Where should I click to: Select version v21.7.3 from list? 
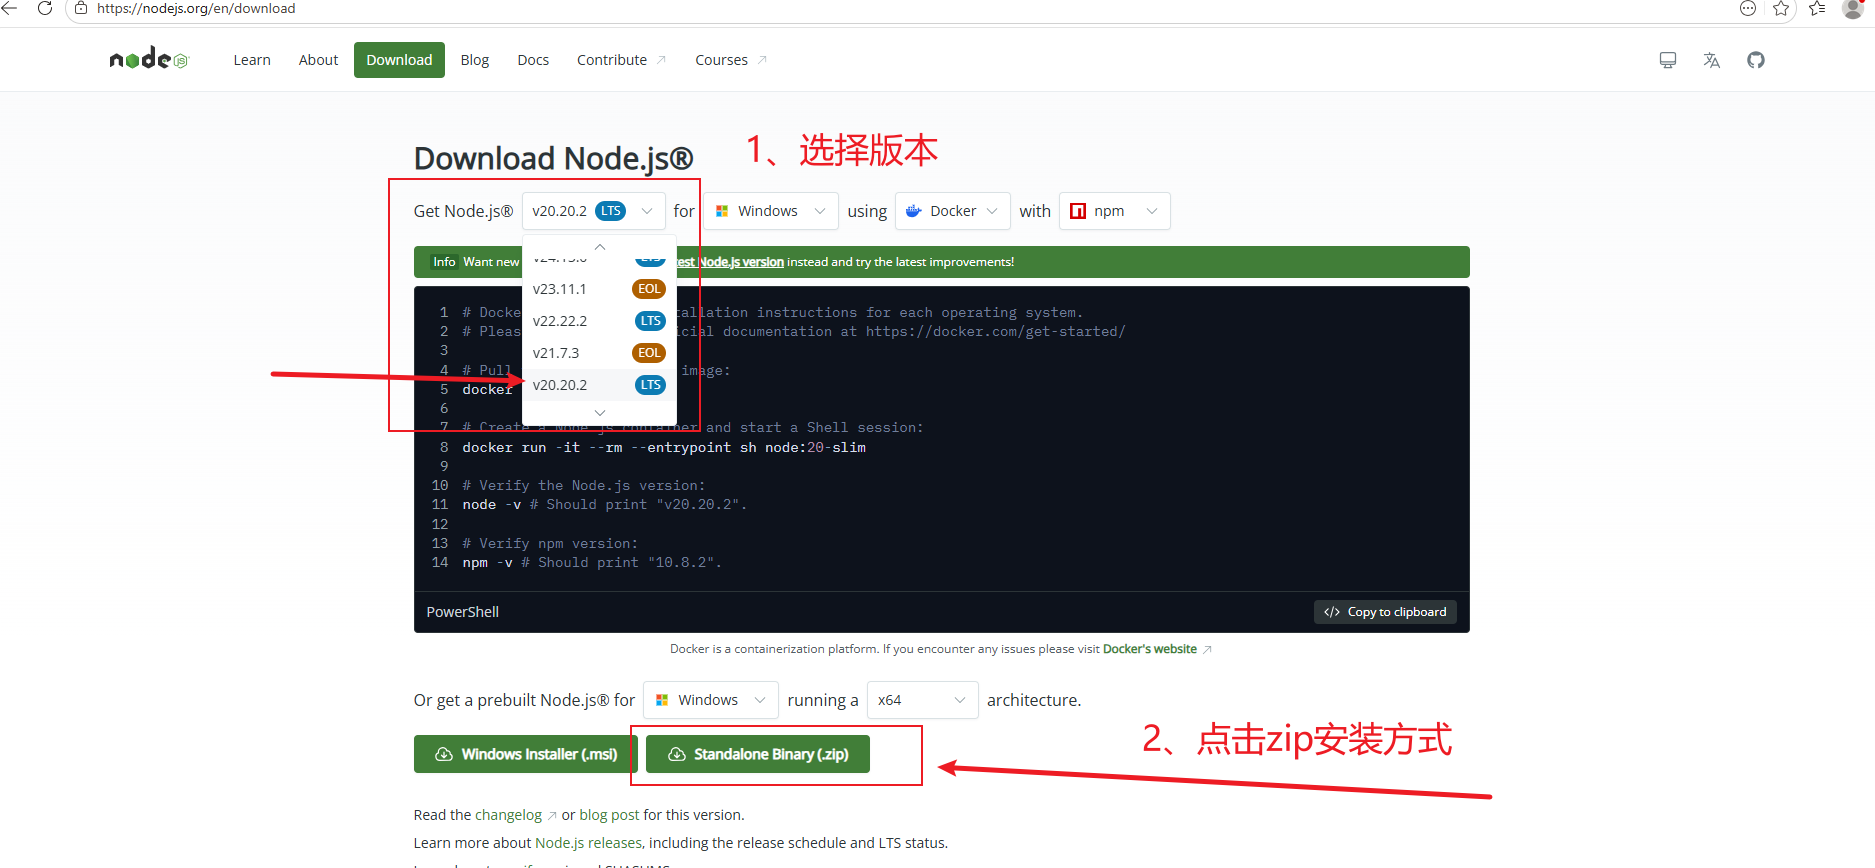[599, 353]
